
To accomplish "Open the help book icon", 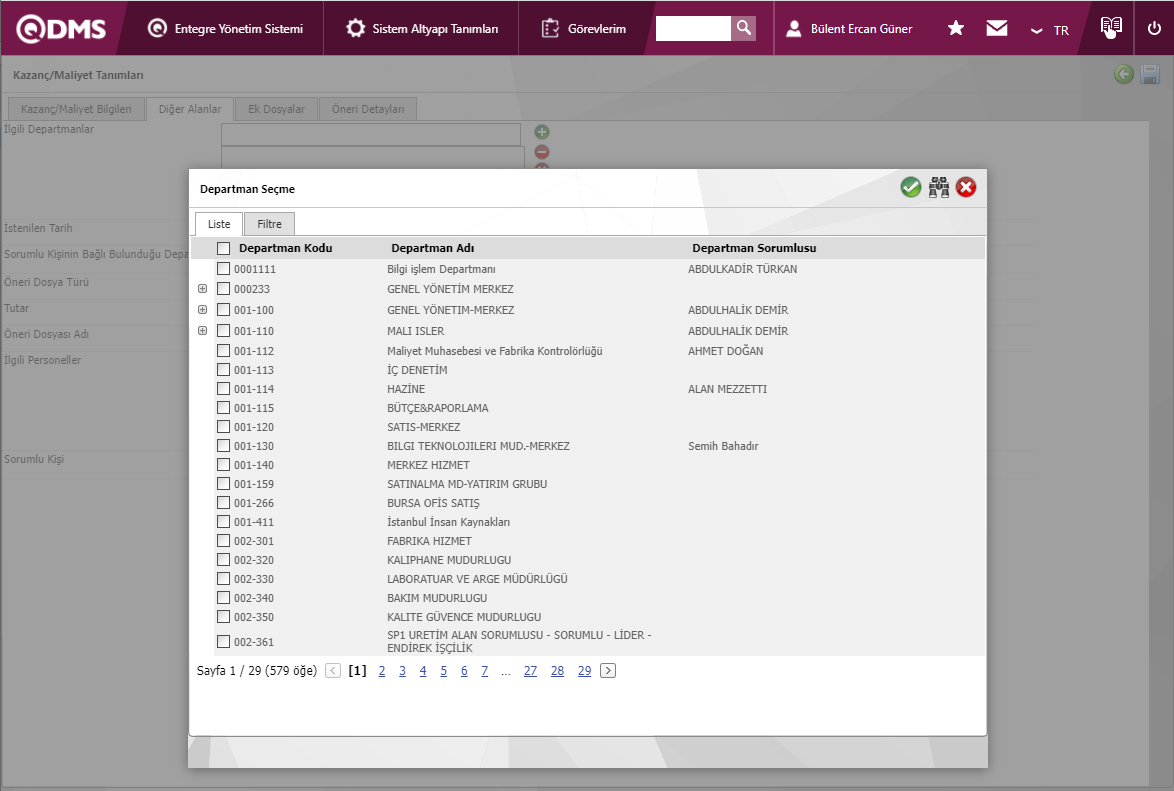I will (1111, 27).
